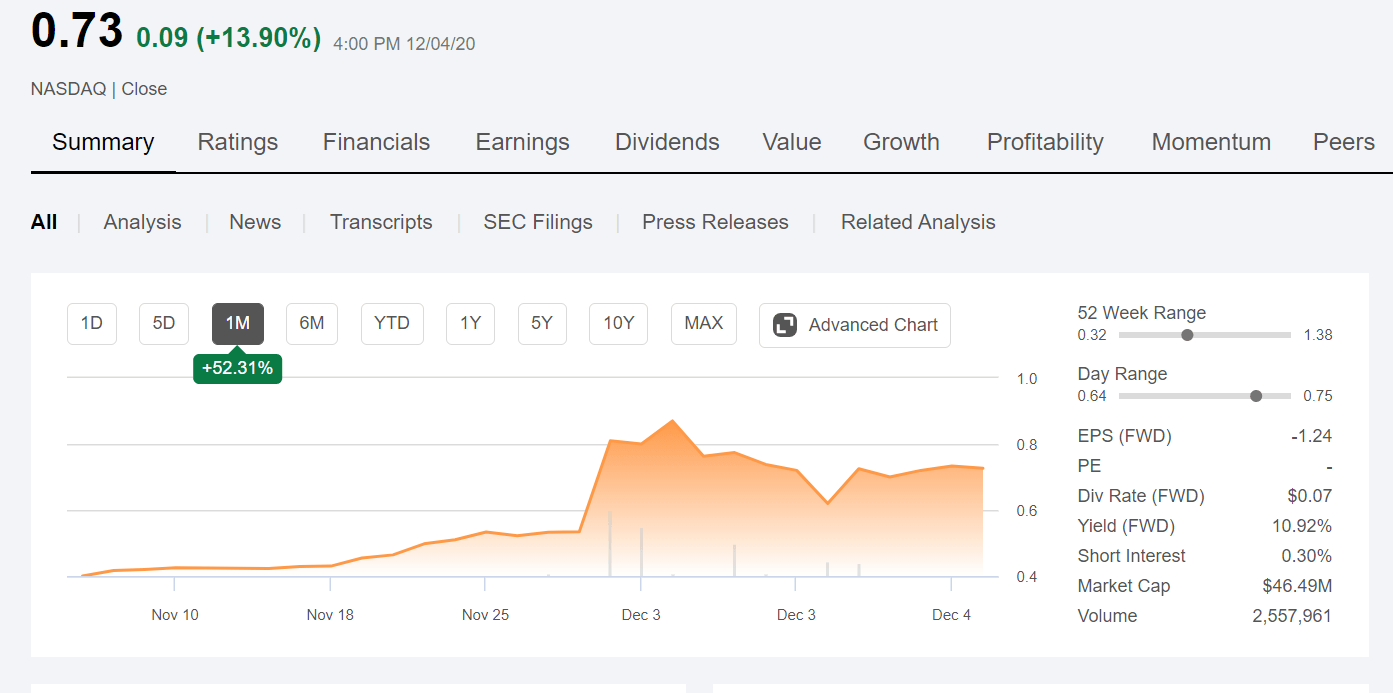Show the 10Y price chart
Image resolution: width=1393 pixels, height=693 pixels.
point(619,324)
